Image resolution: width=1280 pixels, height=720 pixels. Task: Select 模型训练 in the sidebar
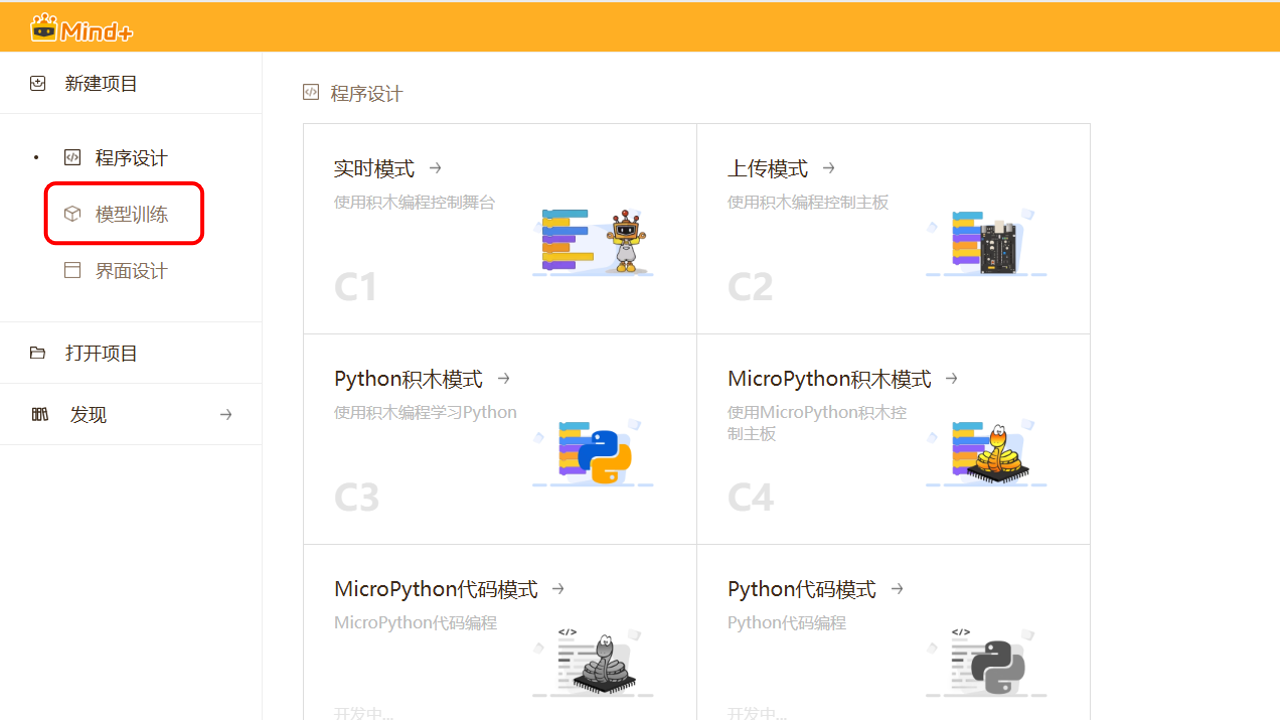coord(131,214)
